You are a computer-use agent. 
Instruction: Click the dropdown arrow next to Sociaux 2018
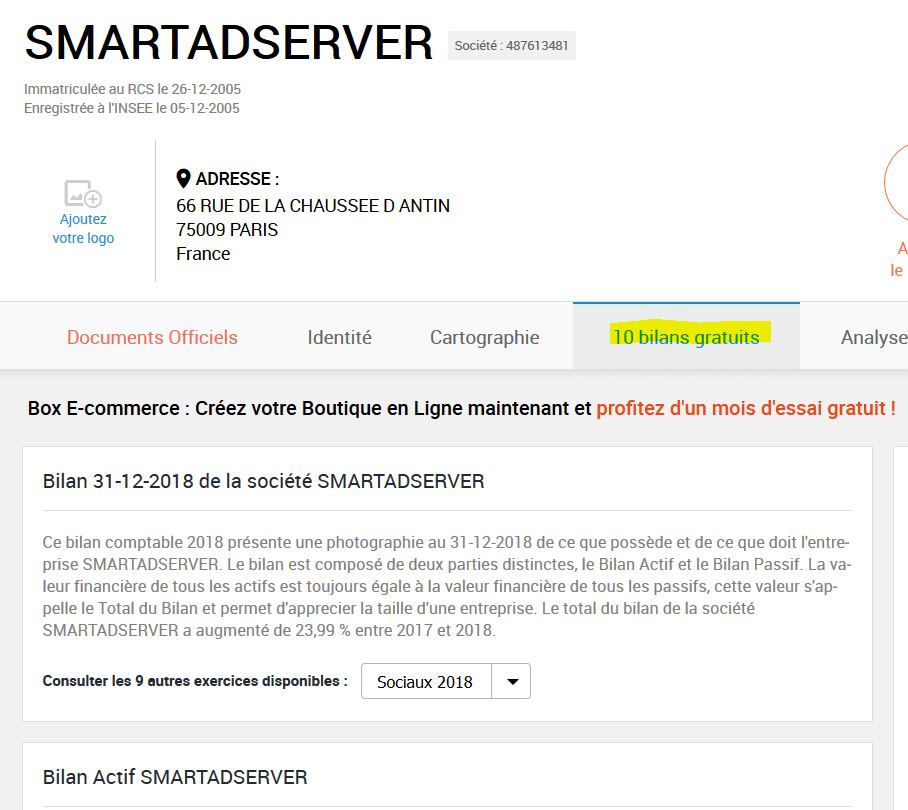[513, 682]
